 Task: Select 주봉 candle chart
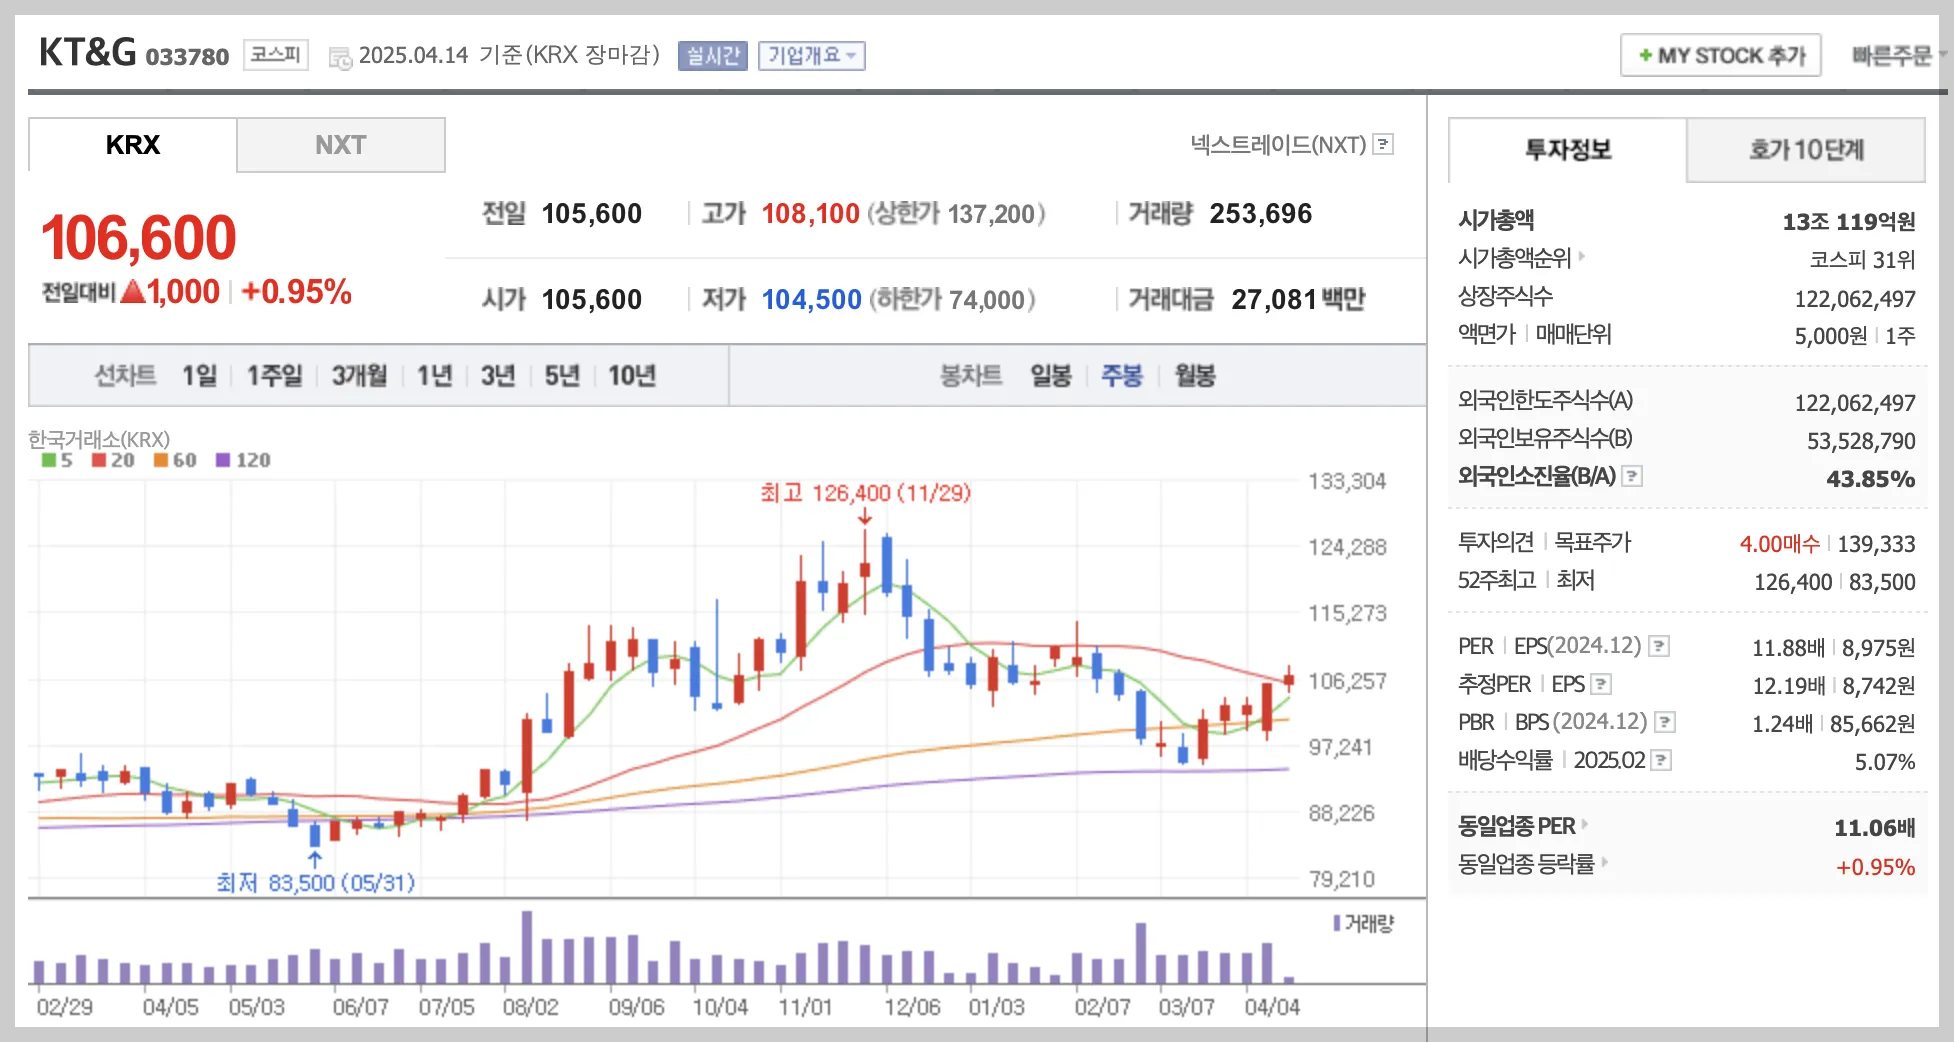pos(1122,376)
